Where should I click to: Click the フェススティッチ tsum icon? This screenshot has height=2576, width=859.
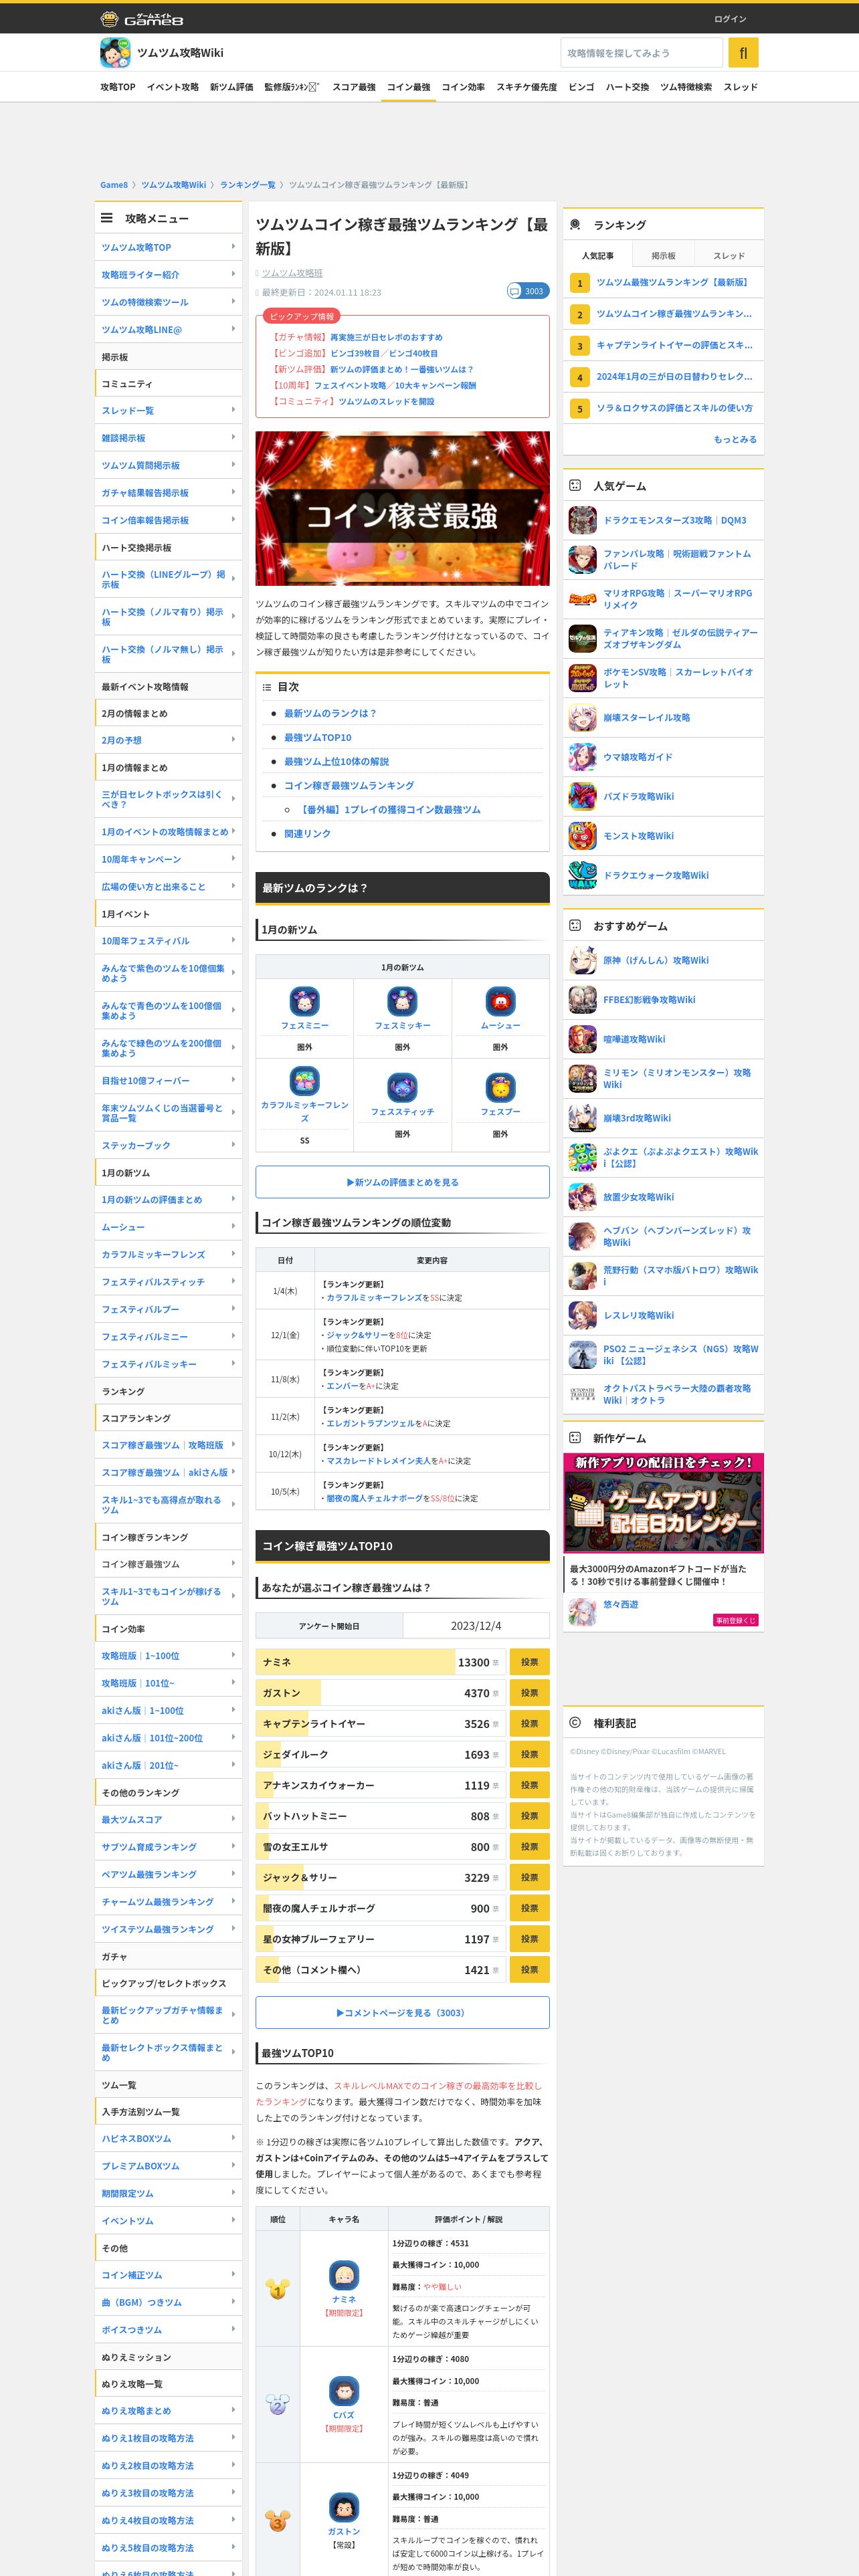coord(402,1087)
